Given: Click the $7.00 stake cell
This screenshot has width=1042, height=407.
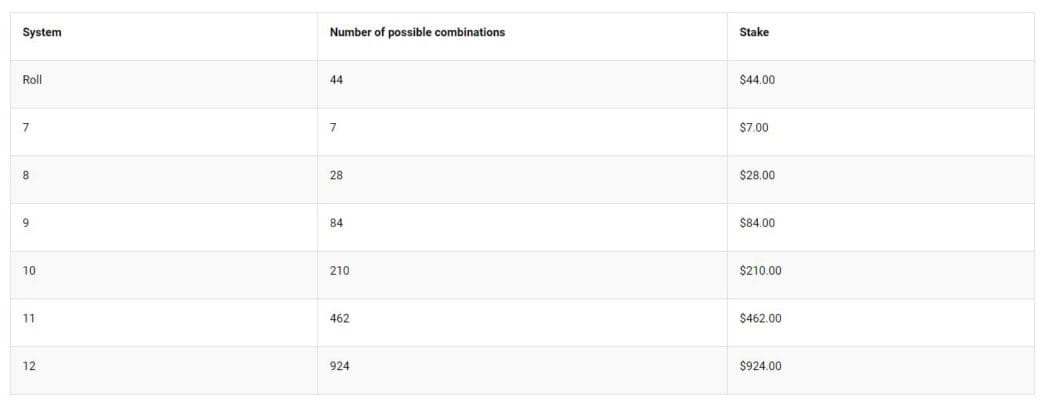Looking at the screenshot, I should (754, 128).
